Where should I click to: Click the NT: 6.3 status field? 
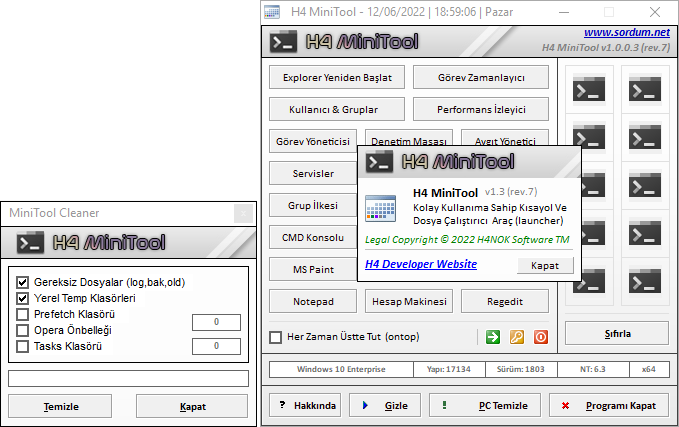pyautogui.click(x=593, y=369)
